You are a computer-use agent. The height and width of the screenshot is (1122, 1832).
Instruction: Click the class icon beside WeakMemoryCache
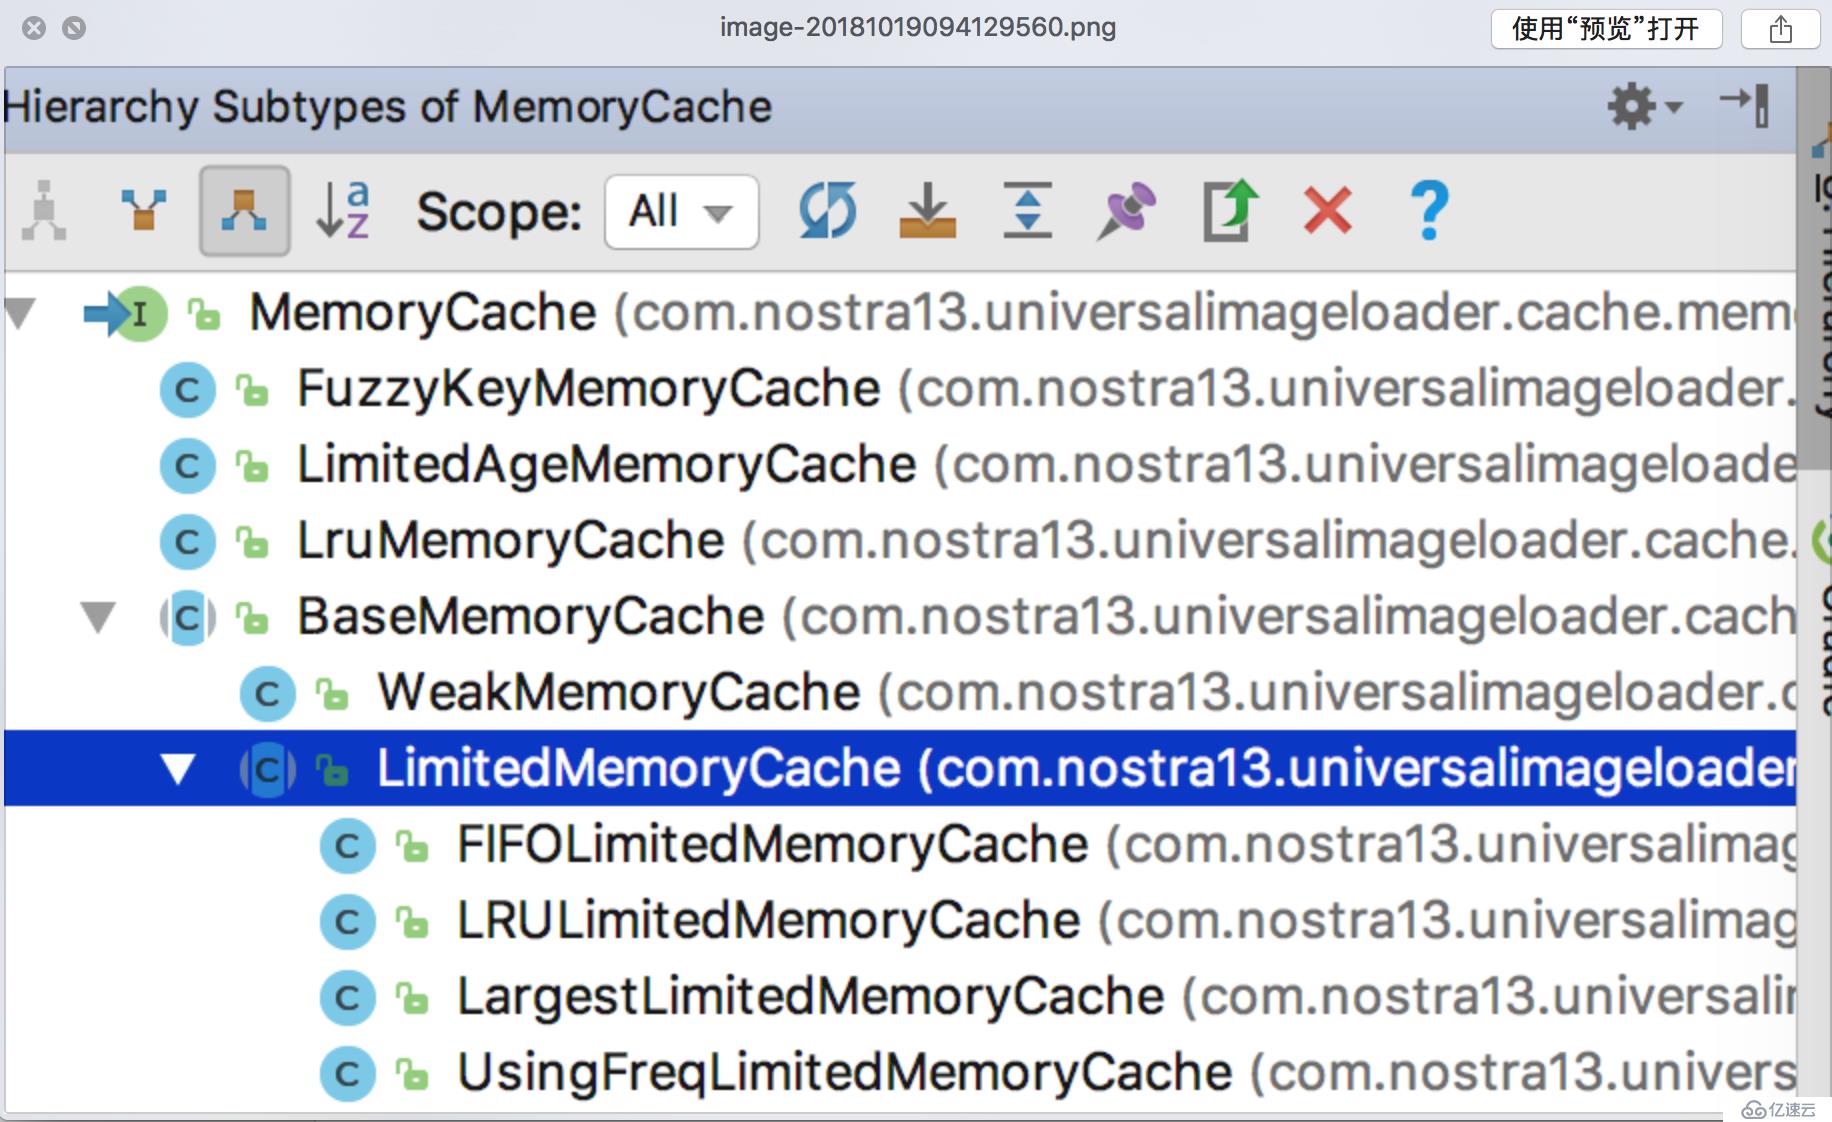268,694
